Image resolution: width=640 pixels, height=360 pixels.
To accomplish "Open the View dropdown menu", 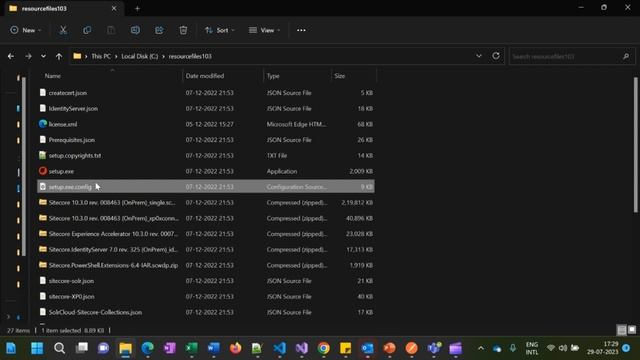I will 264,30.
